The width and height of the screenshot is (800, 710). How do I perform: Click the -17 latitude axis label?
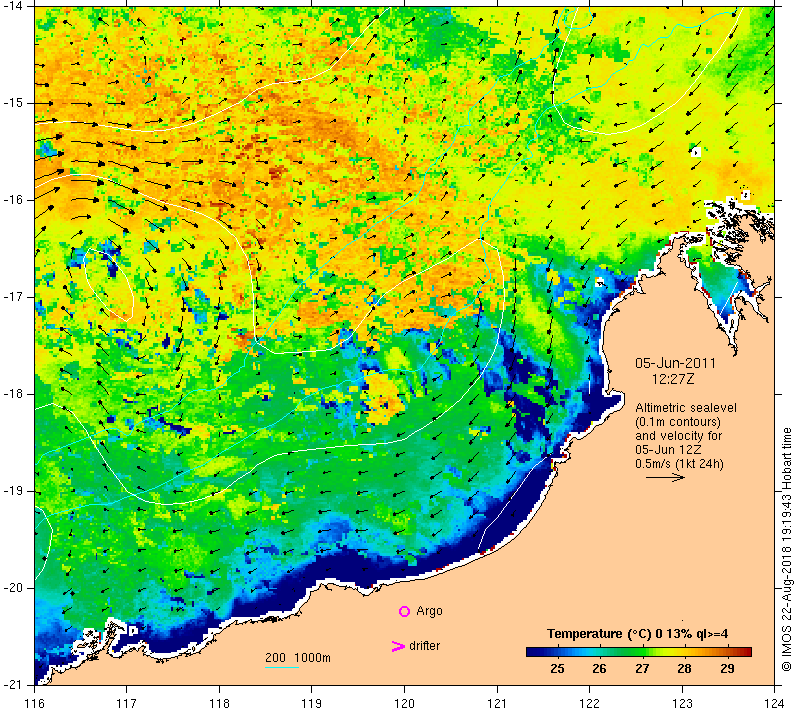click(x=13, y=296)
